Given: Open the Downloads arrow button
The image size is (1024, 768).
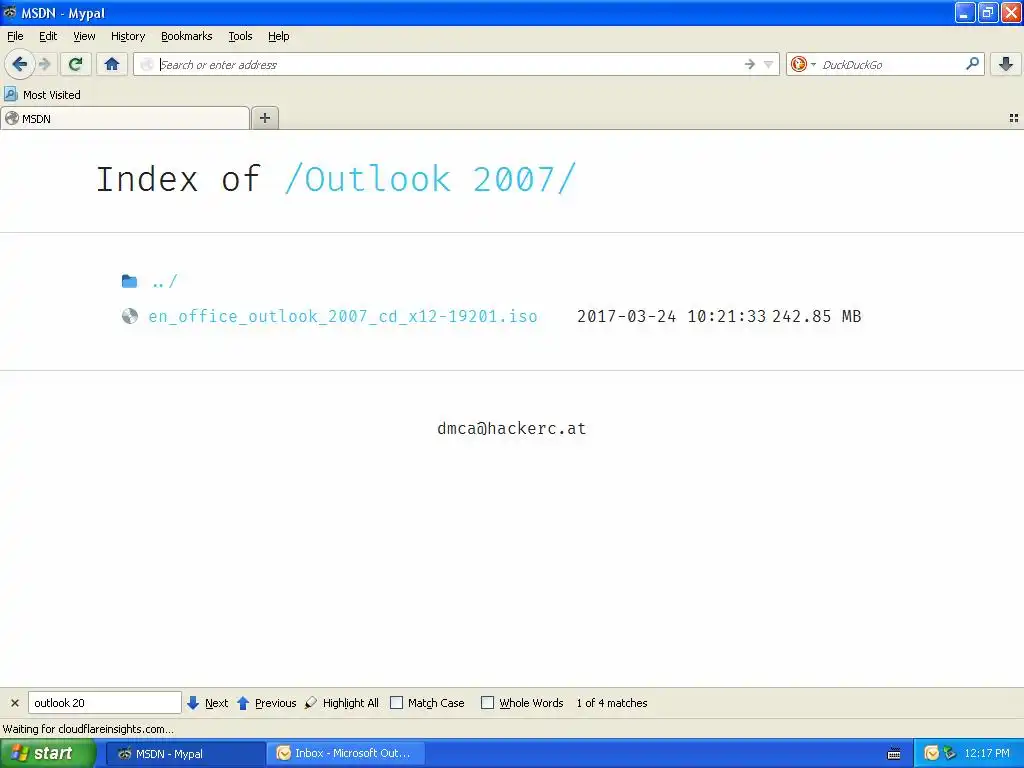Looking at the screenshot, I should click(x=1006, y=64).
